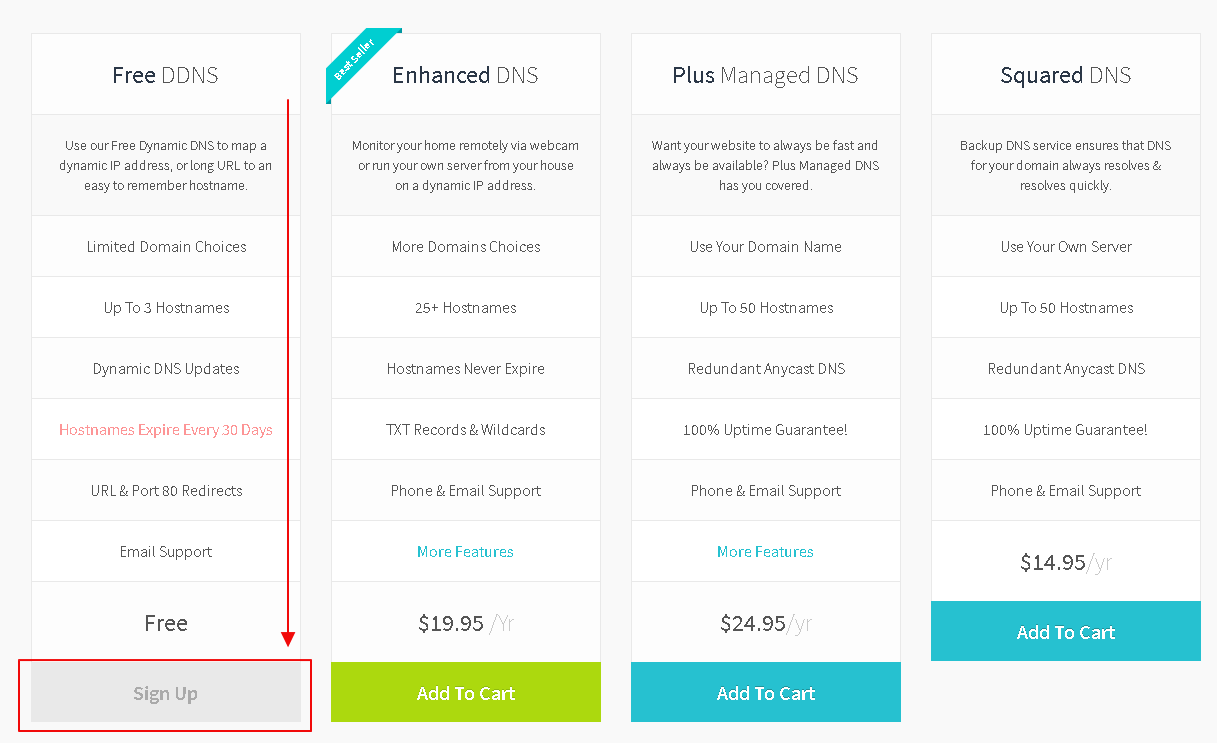Open More Features under Plus Managed DNS
The image size is (1217, 743).
pyautogui.click(x=766, y=552)
